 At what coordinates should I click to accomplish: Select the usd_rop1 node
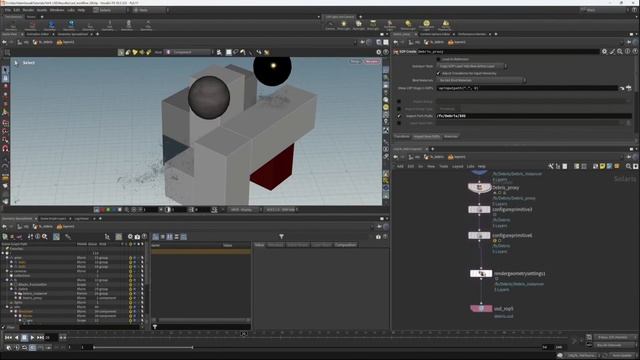pos(481,309)
